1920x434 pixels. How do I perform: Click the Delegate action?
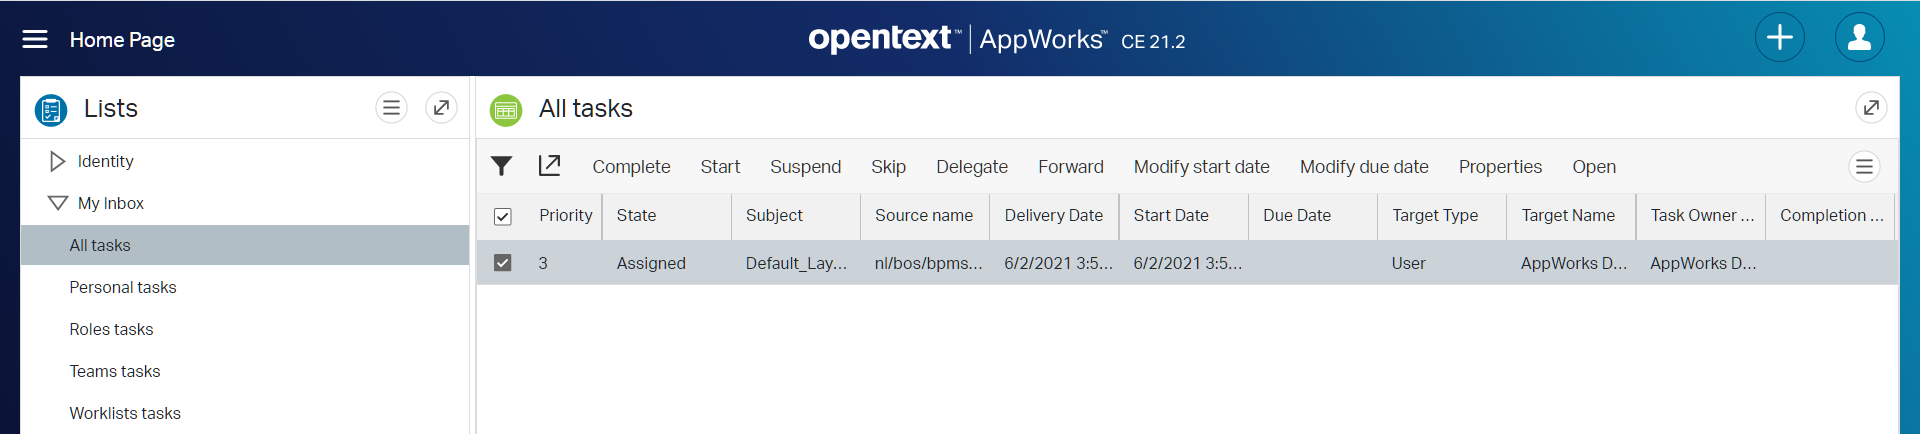coord(971,167)
